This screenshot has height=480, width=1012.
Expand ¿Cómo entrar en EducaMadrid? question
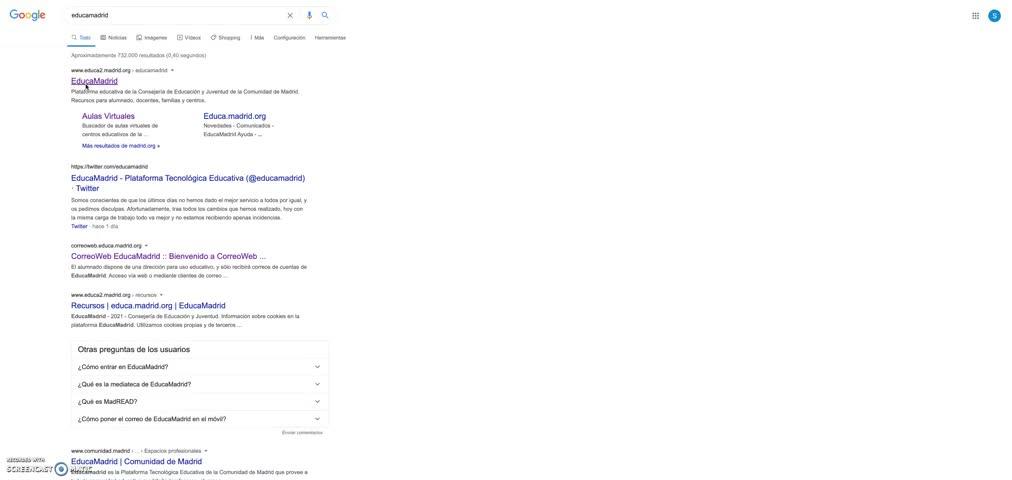click(x=199, y=367)
